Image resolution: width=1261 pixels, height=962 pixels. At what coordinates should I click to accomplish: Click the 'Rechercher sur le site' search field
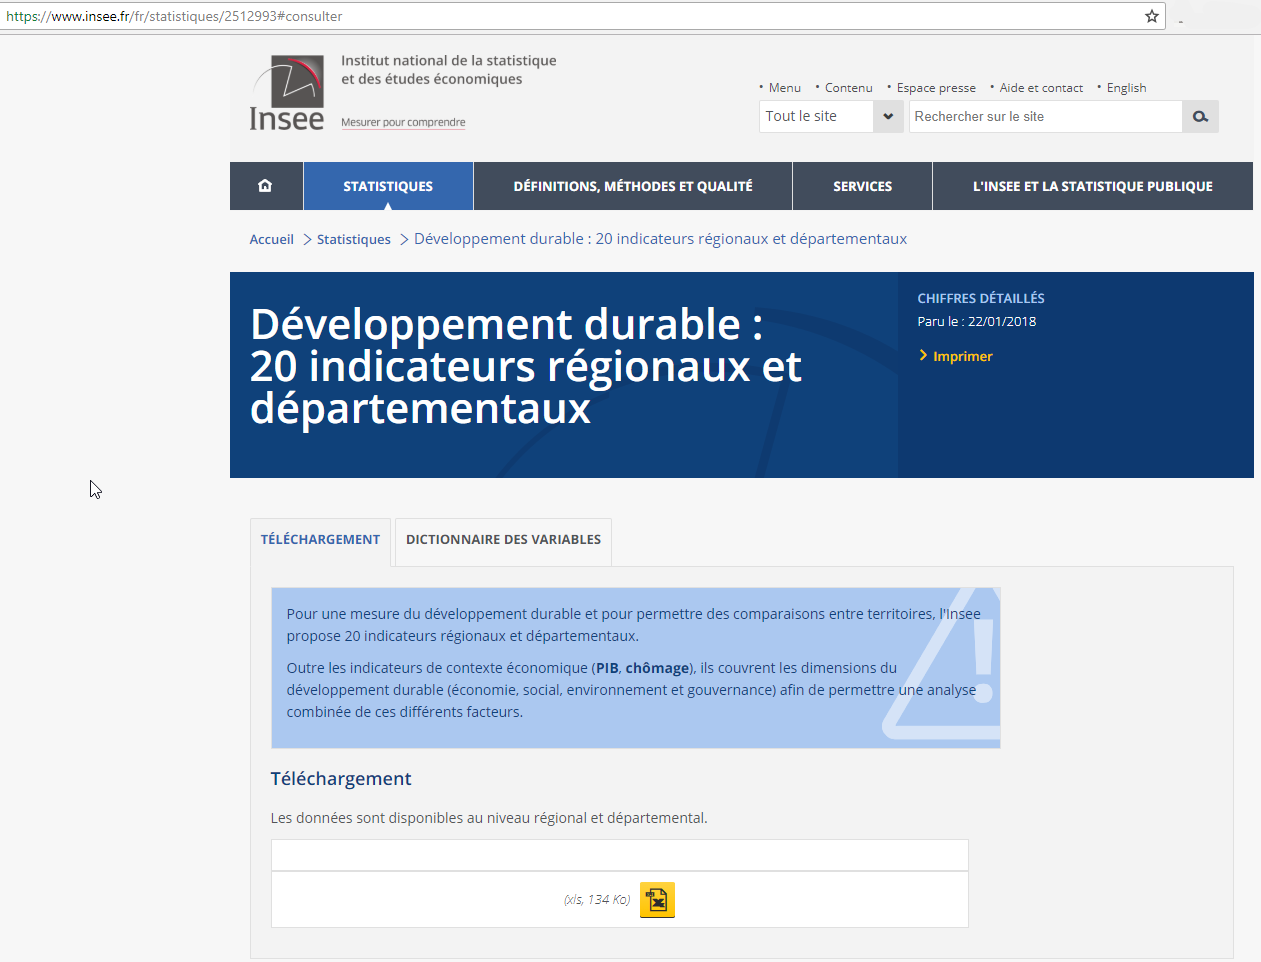coord(1044,117)
